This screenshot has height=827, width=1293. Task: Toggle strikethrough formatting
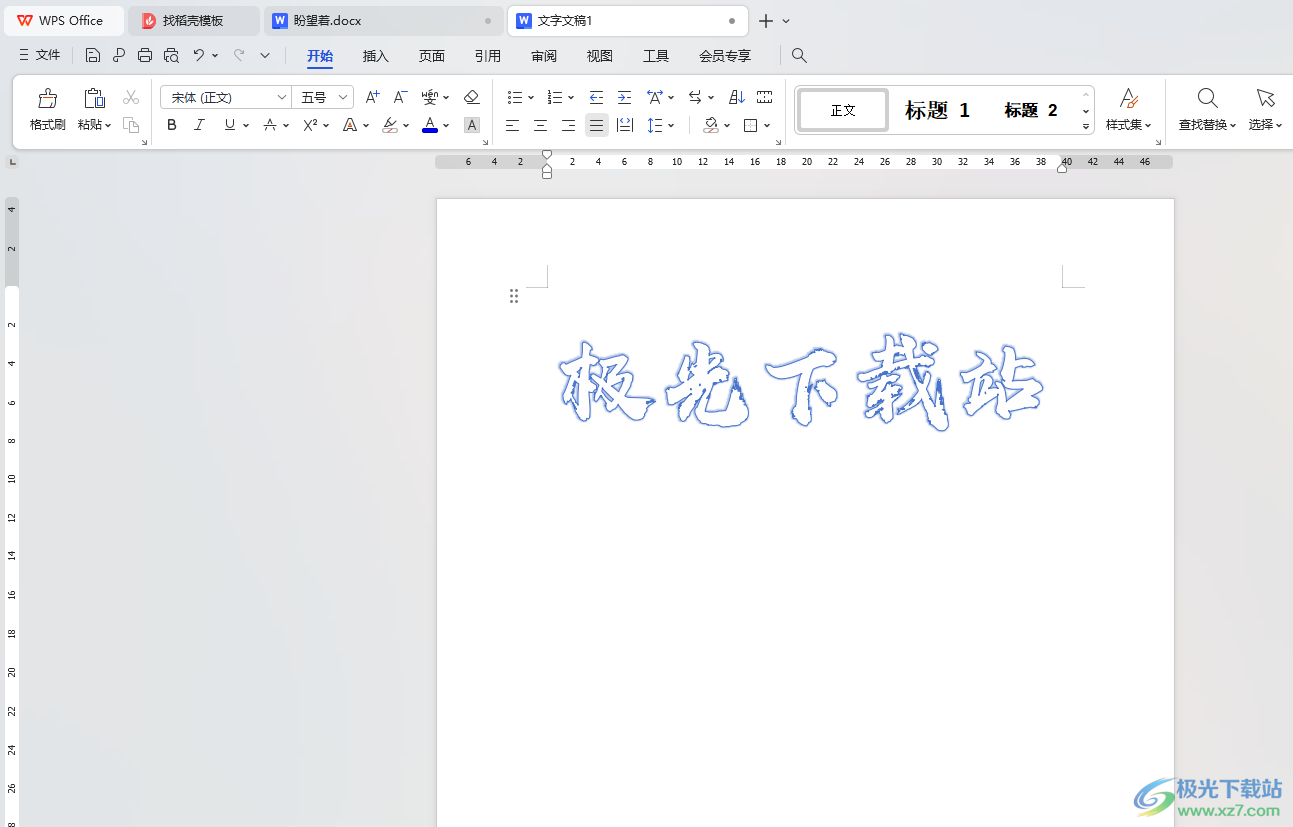coord(270,125)
